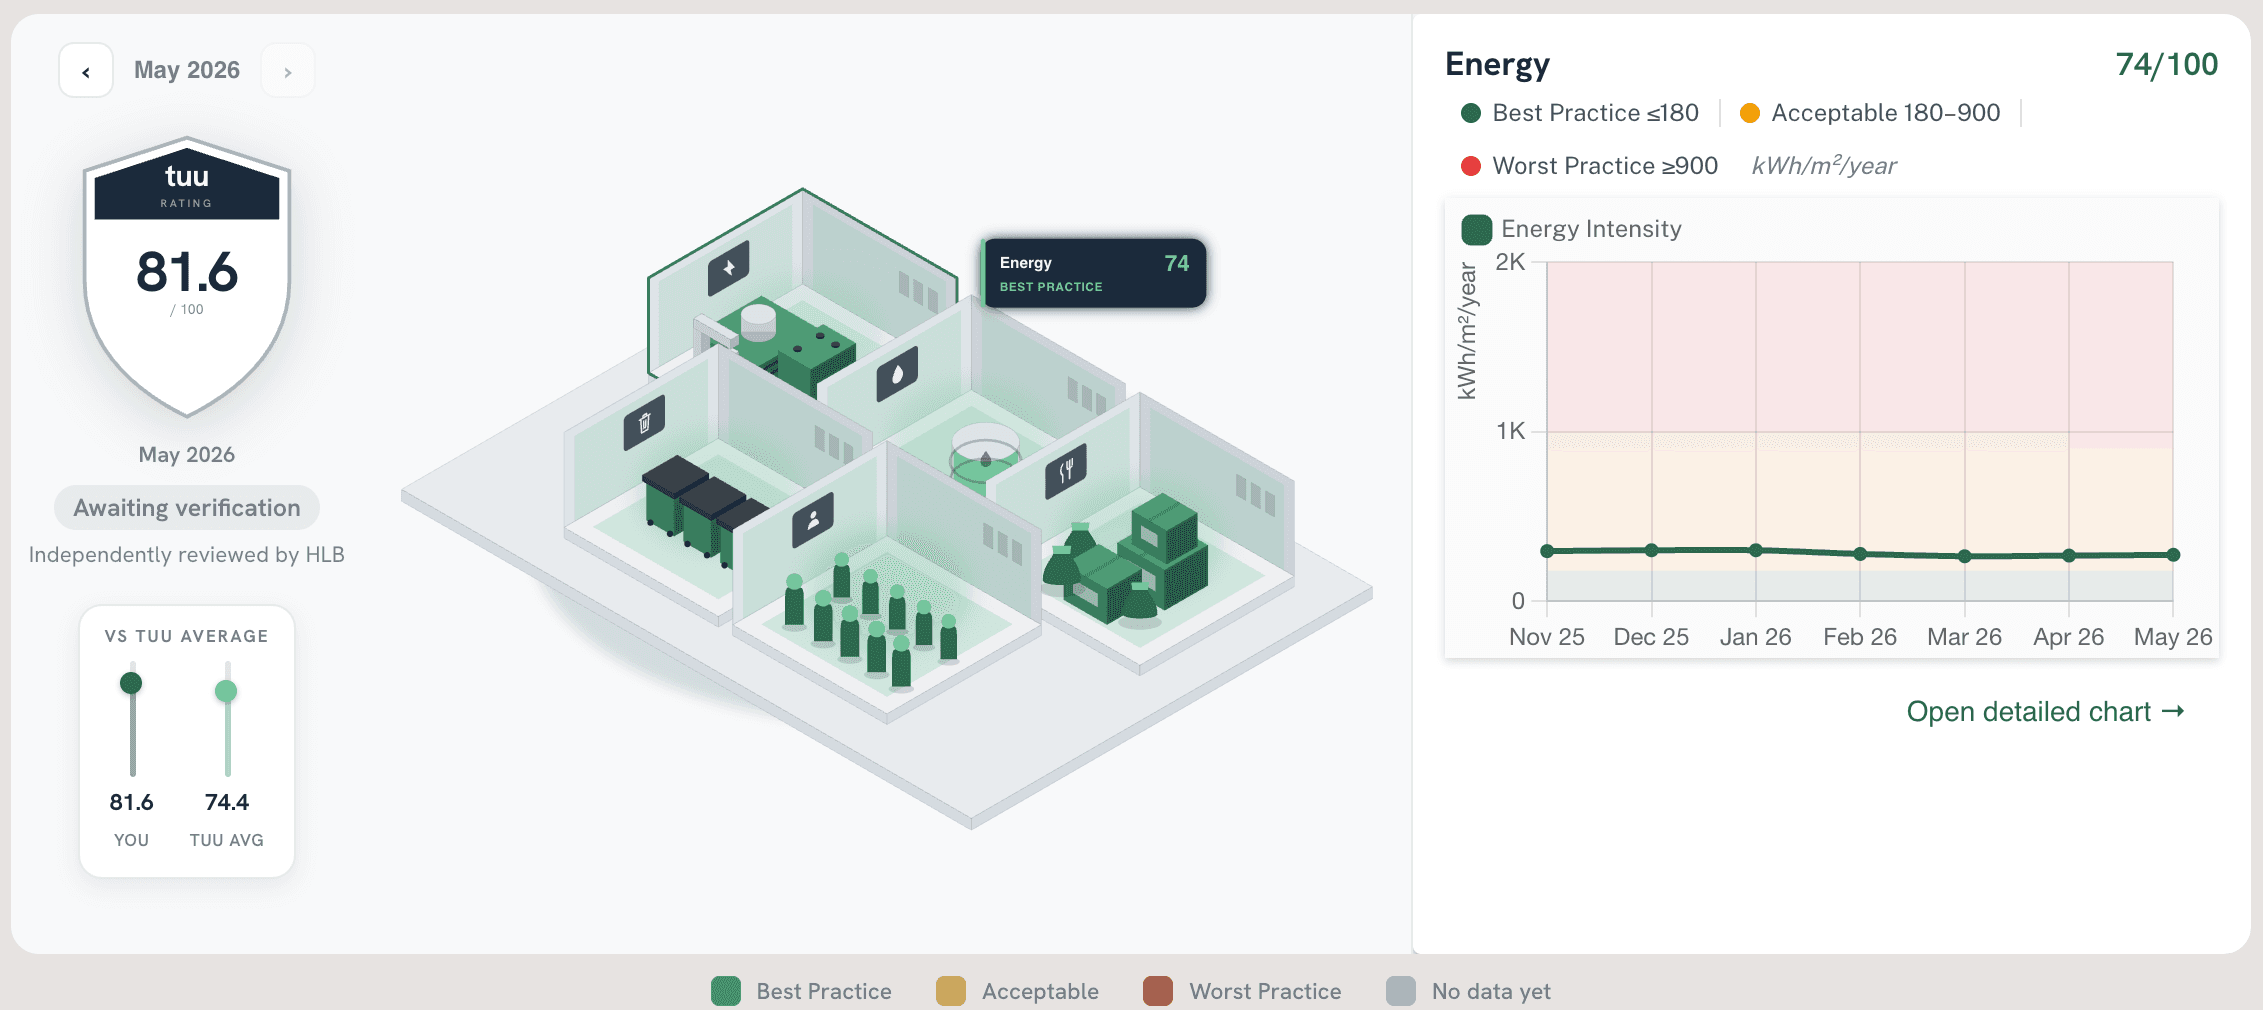Image resolution: width=2263 pixels, height=1010 pixels.
Task: Click the Acceptable yellow legend swatch
Action: [951, 991]
